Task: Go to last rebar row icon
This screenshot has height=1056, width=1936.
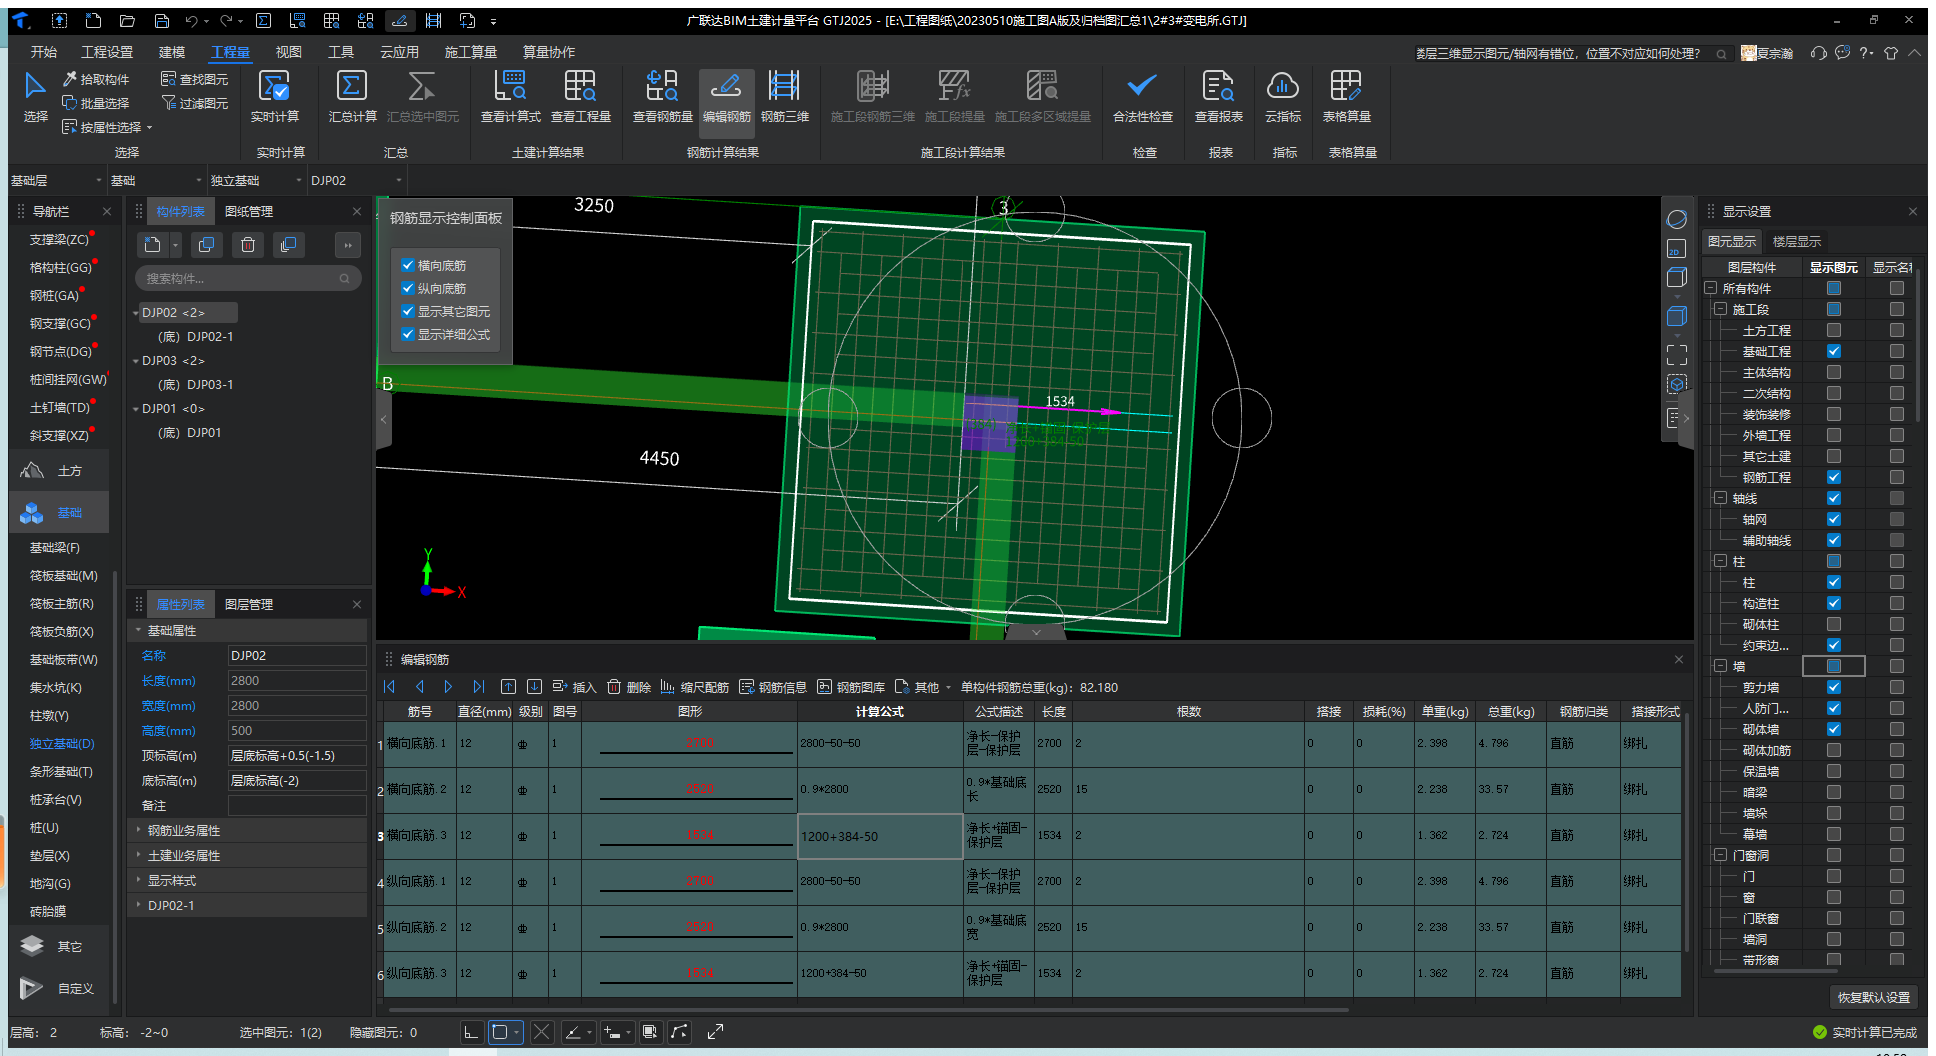Action: click(x=478, y=687)
